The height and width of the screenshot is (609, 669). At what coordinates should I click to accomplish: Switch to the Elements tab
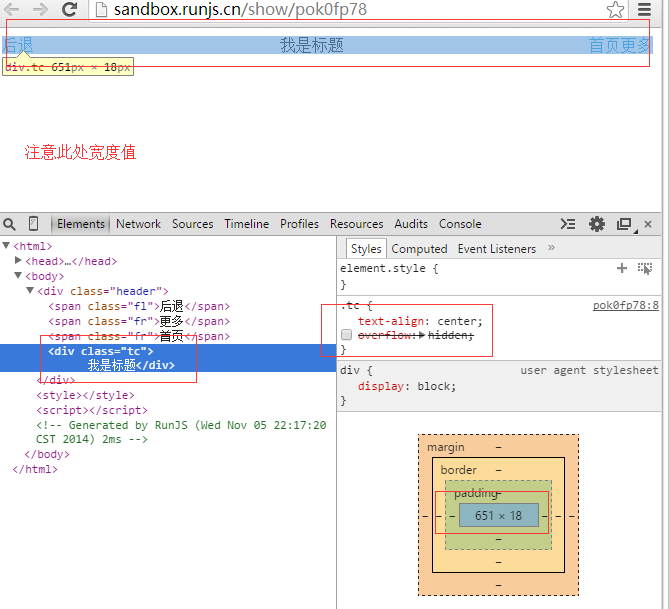coord(81,224)
